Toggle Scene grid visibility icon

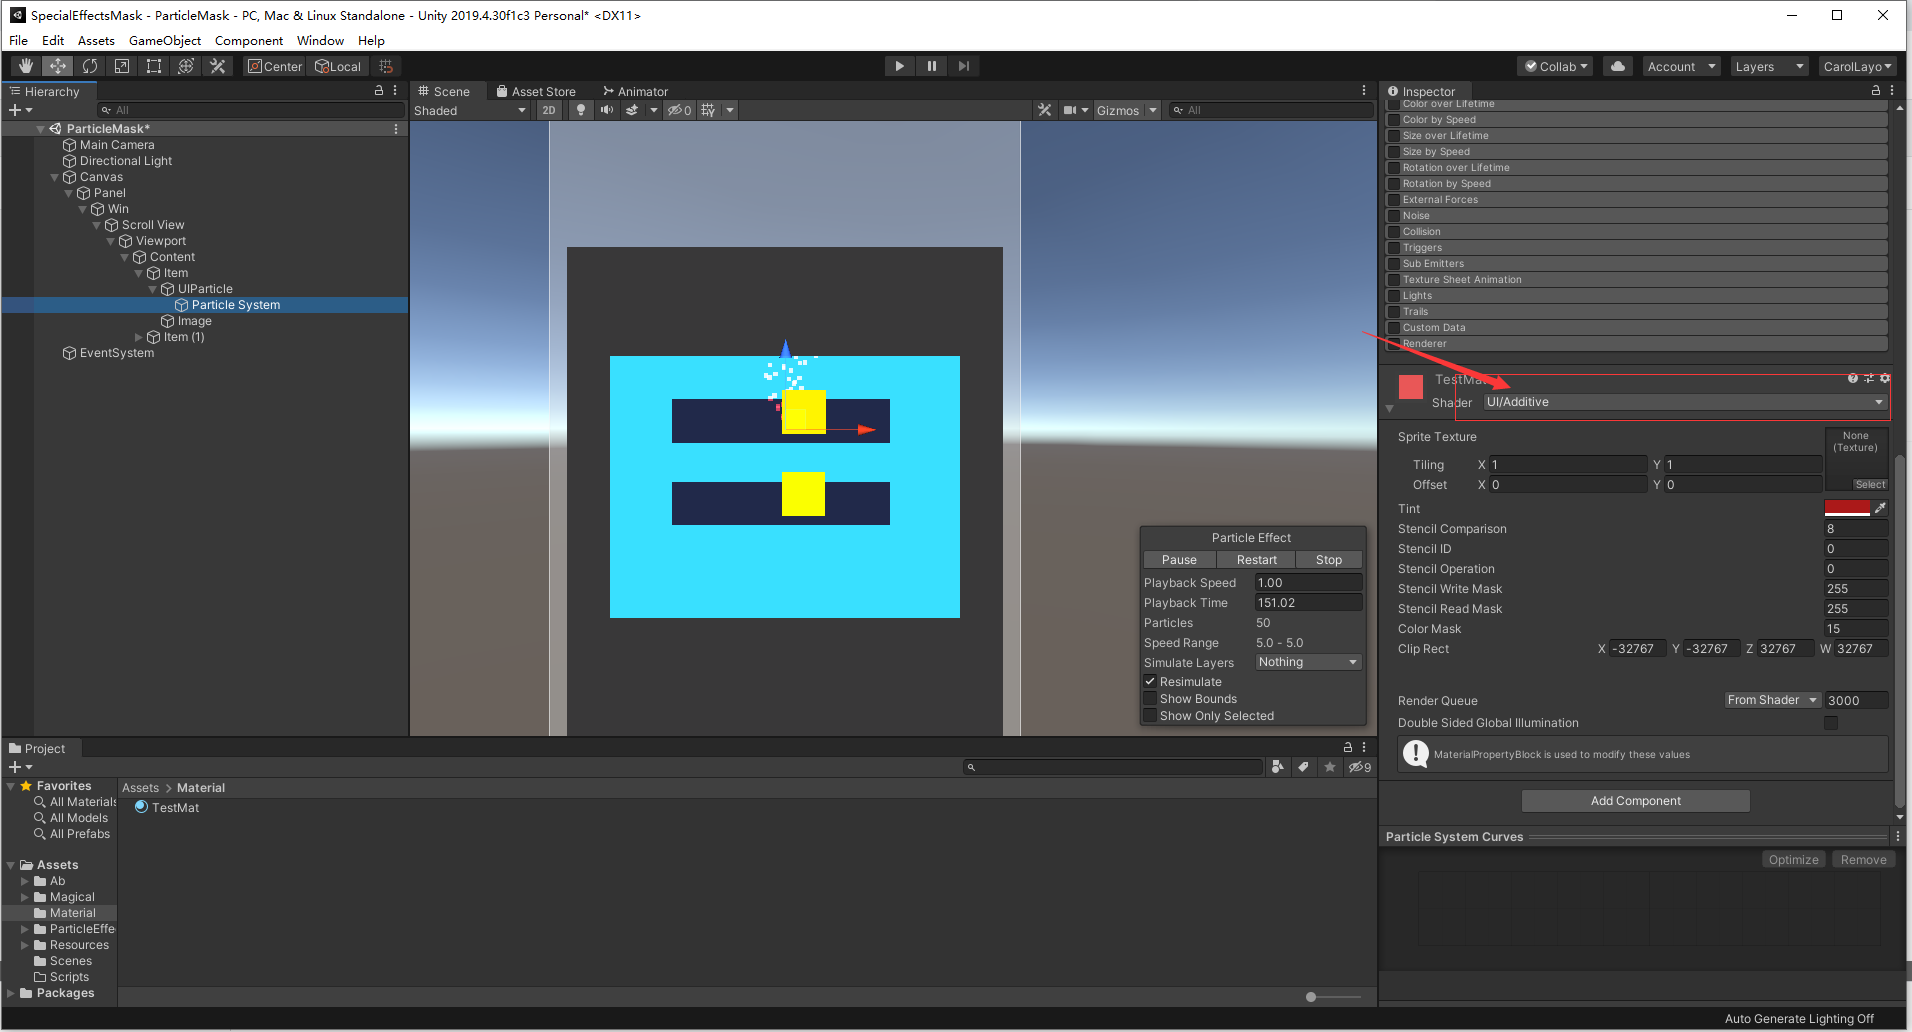(708, 110)
